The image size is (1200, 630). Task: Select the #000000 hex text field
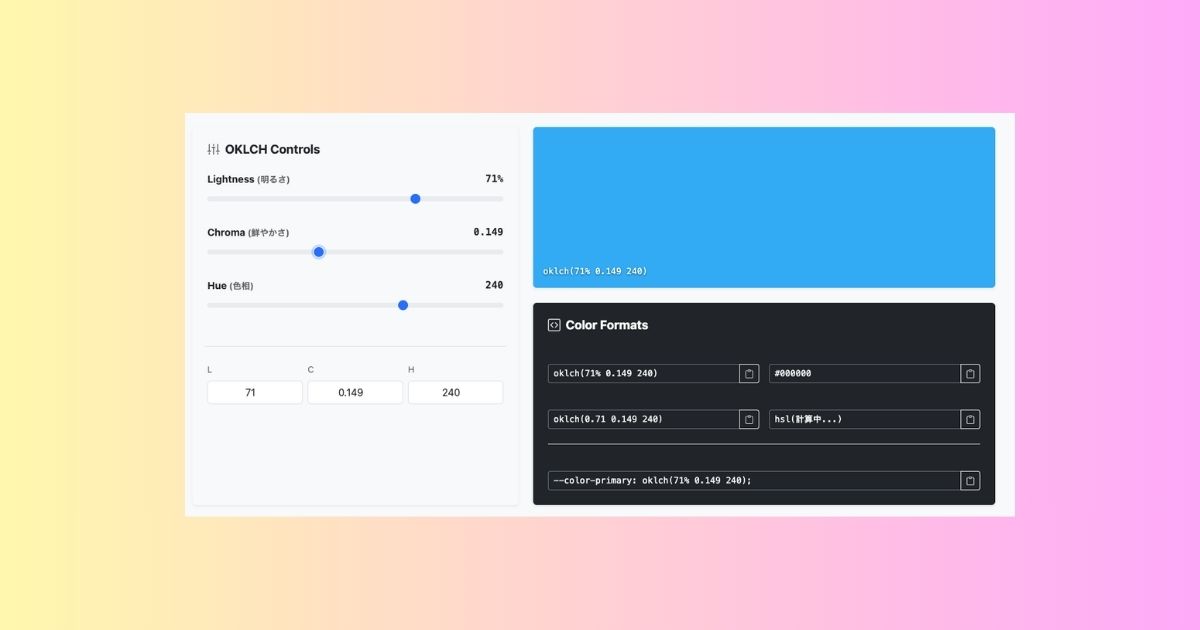pyautogui.click(x=864, y=374)
